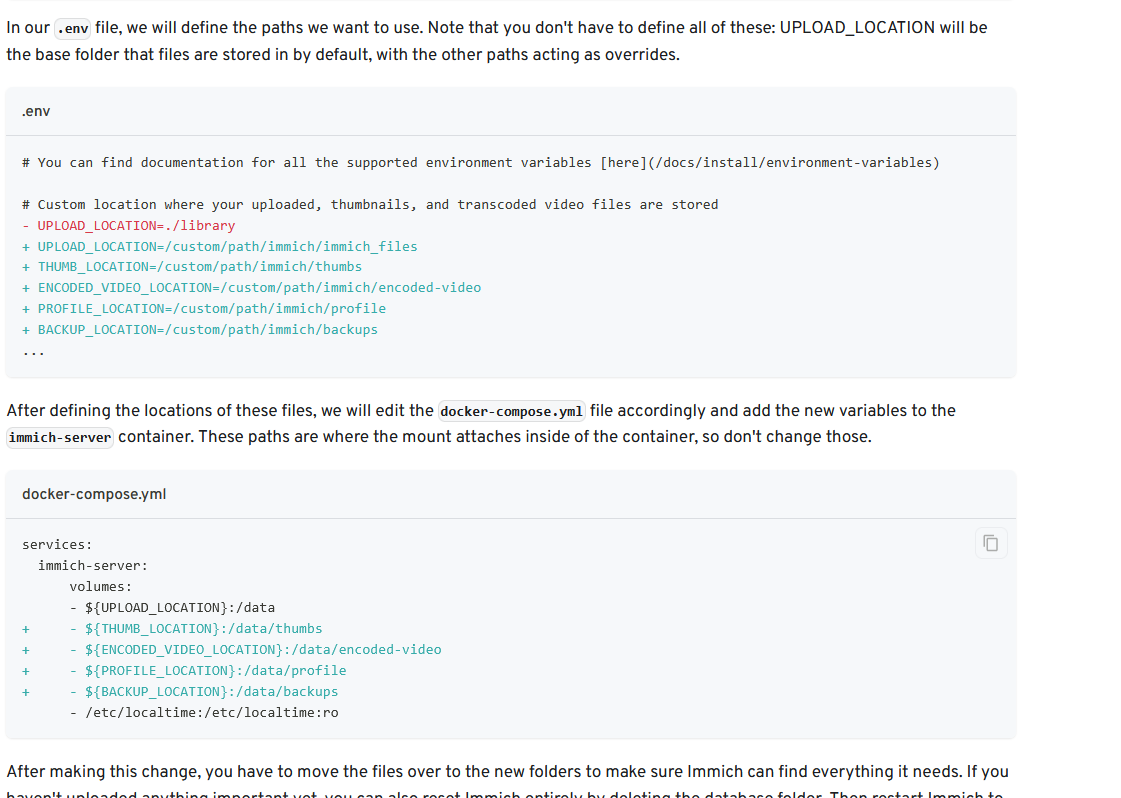Click the inline '.env' code in the first paragraph
Viewport: 1121px width, 798px height.
click(73, 29)
